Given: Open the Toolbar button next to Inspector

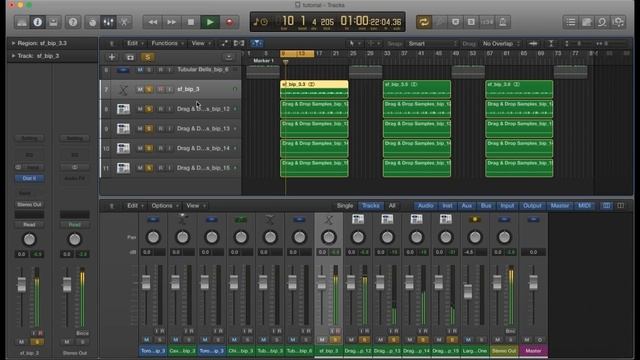Looking at the screenshot, I should coord(53,22).
